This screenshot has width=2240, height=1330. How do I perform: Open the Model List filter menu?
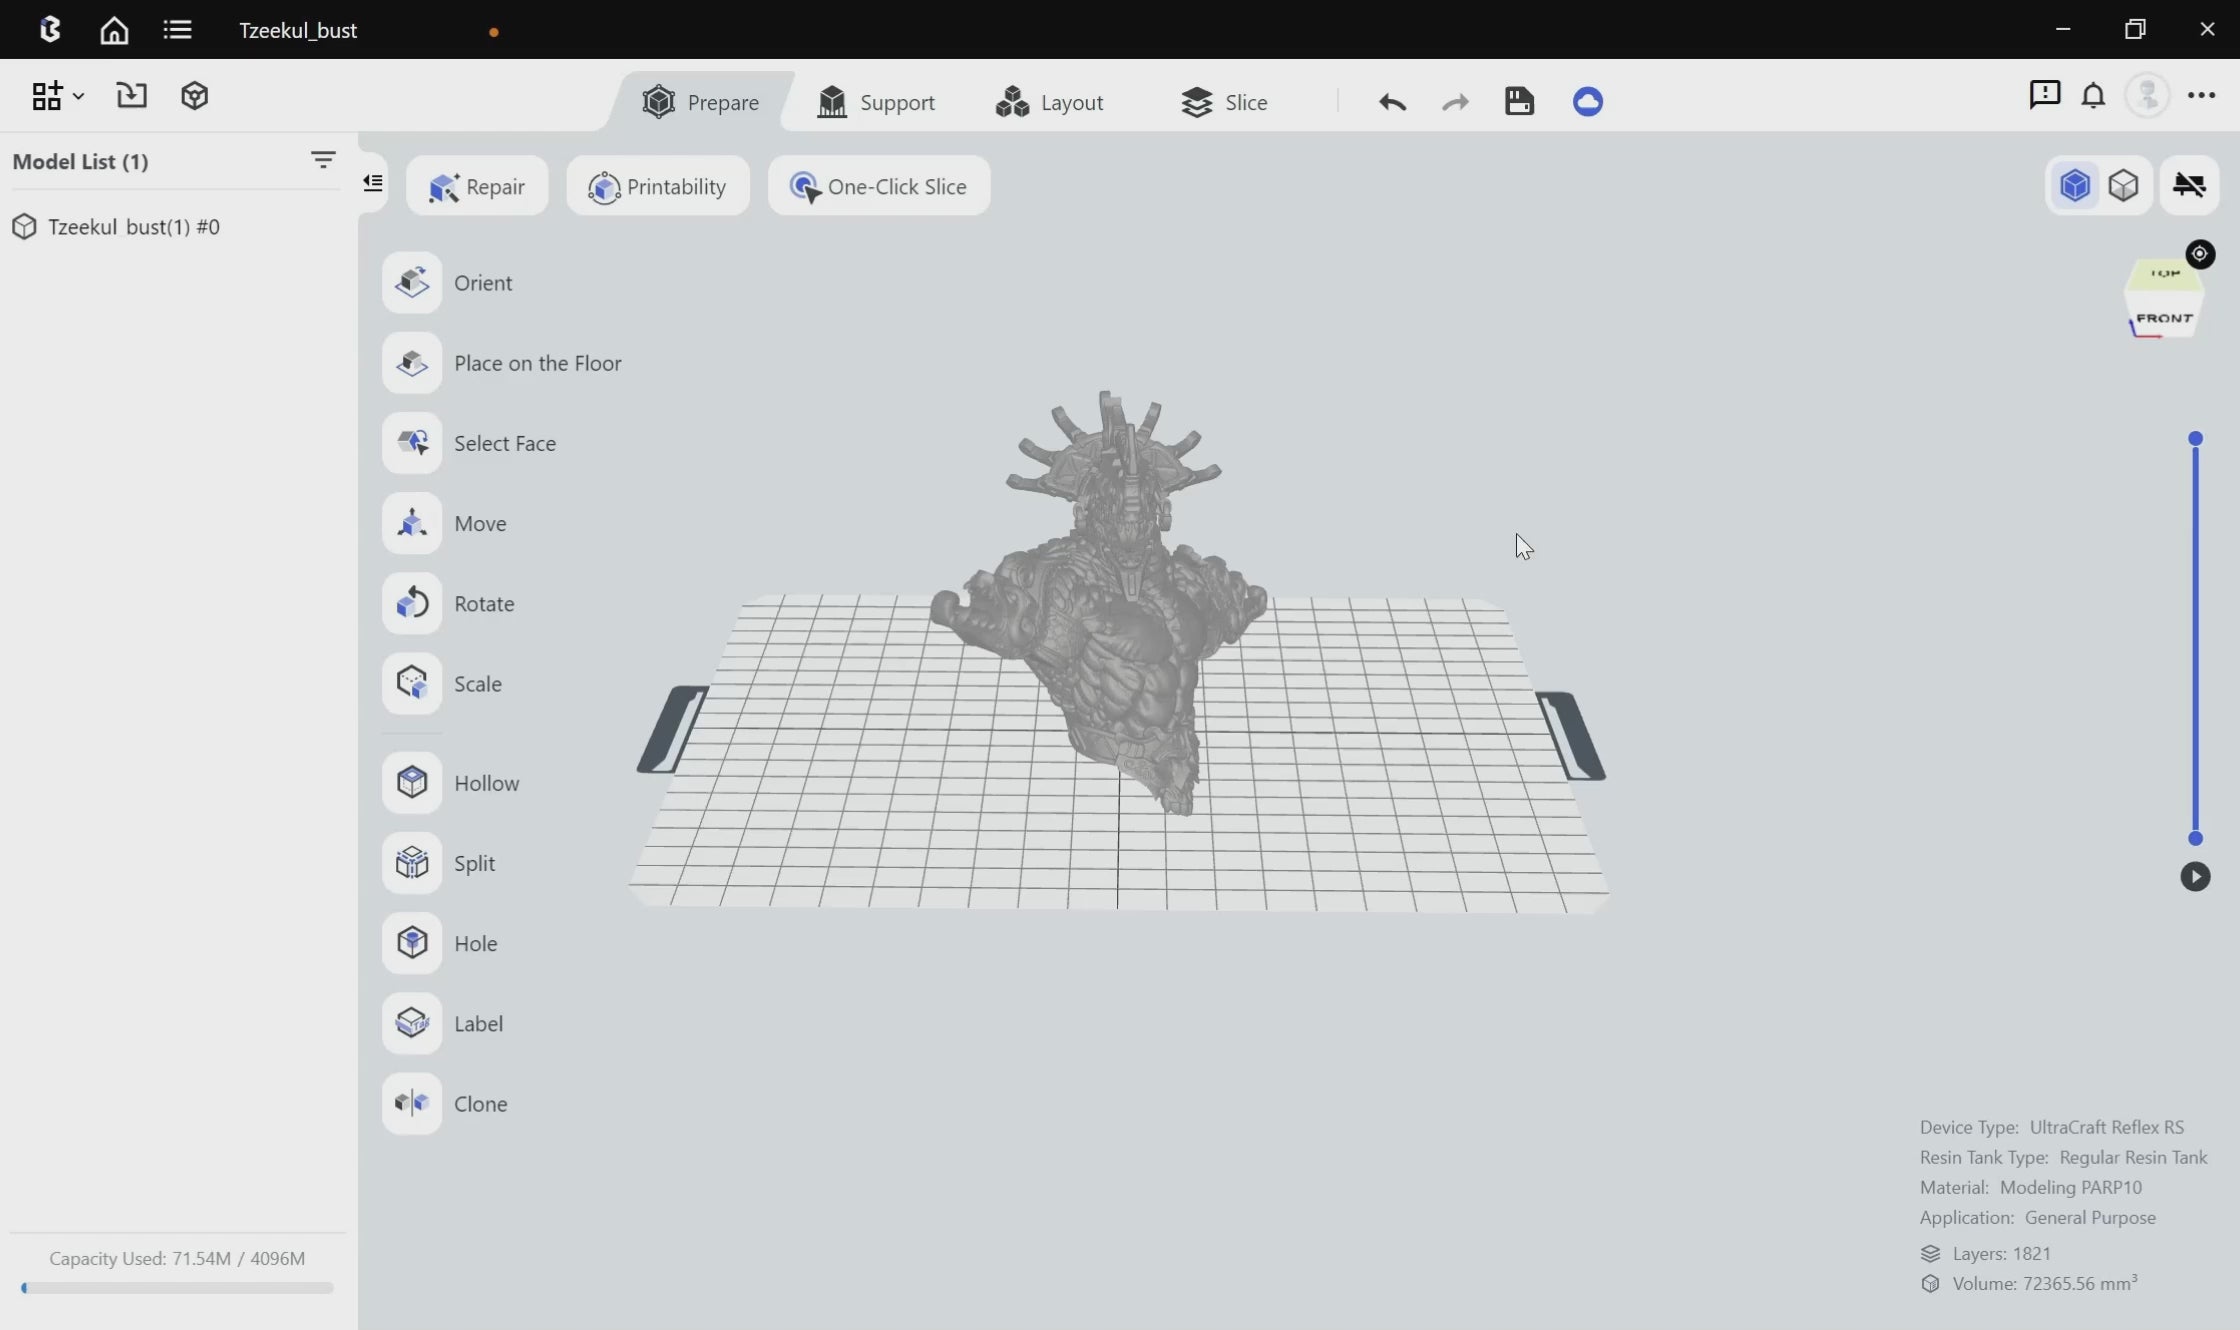point(323,160)
